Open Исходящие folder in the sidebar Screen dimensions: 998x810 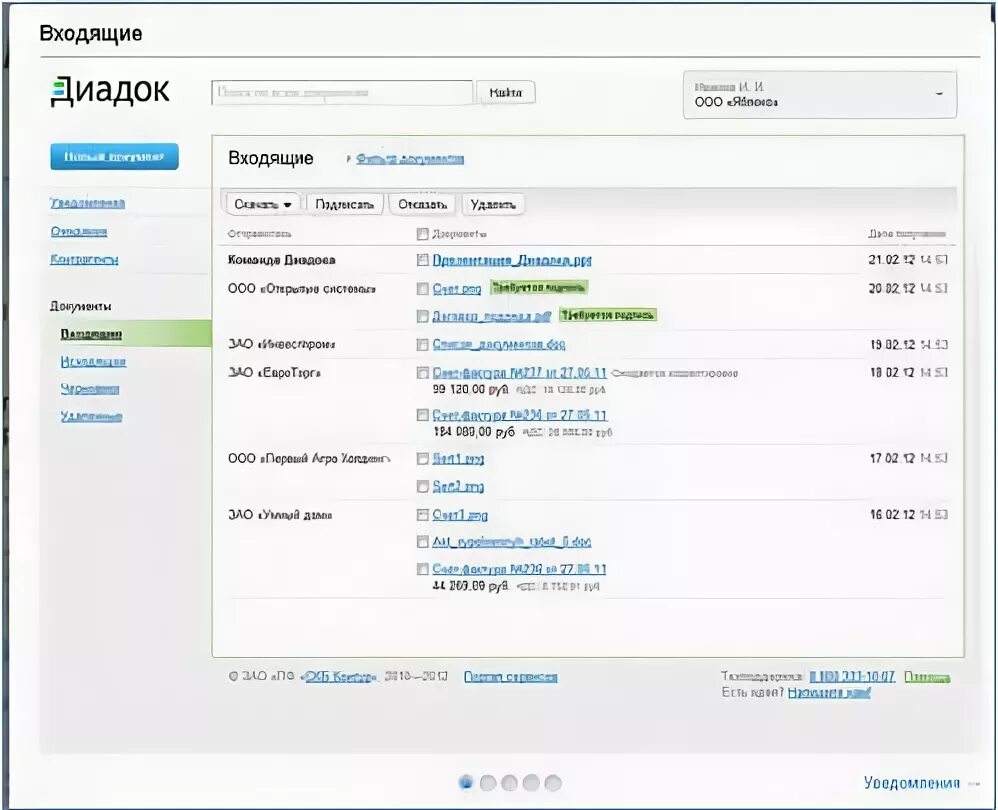pyautogui.click(x=93, y=361)
